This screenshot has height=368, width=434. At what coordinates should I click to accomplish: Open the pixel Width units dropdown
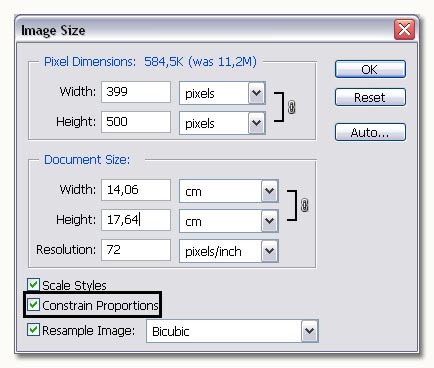click(222, 93)
